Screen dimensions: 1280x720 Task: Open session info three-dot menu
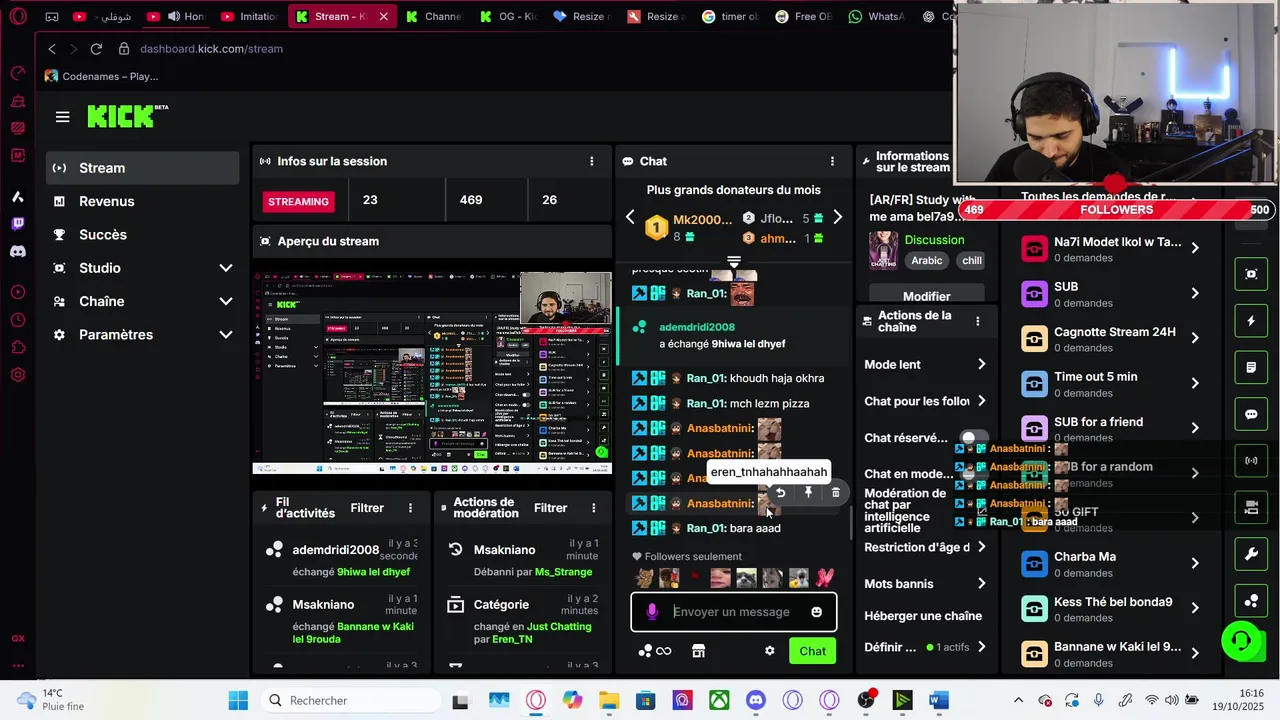coord(591,161)
